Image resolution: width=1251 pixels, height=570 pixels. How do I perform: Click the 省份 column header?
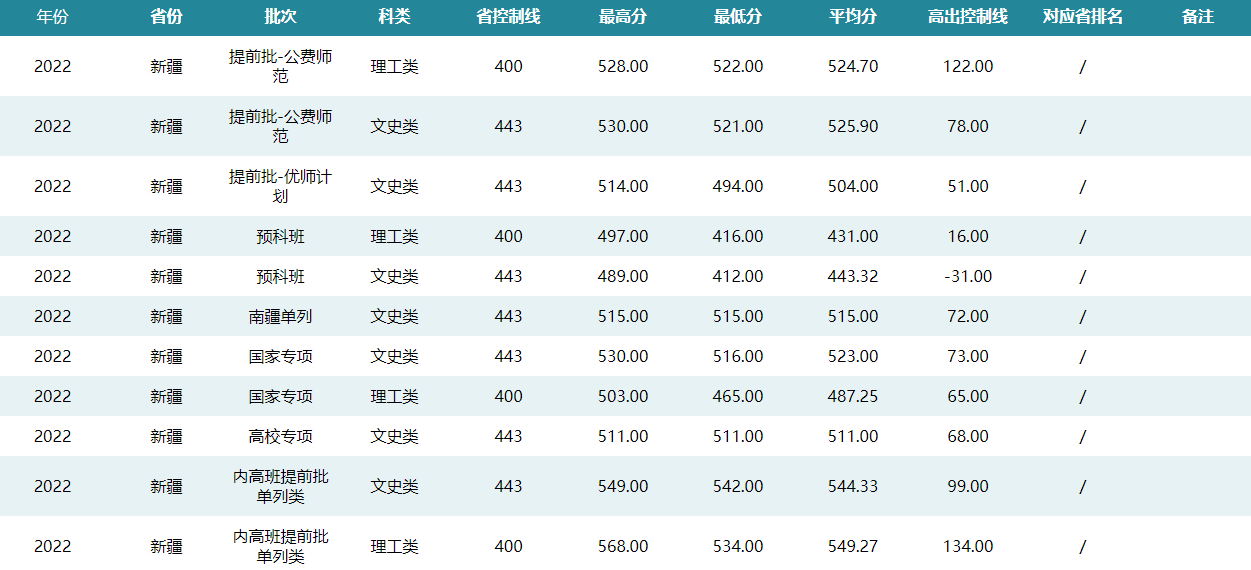(166, 17)
